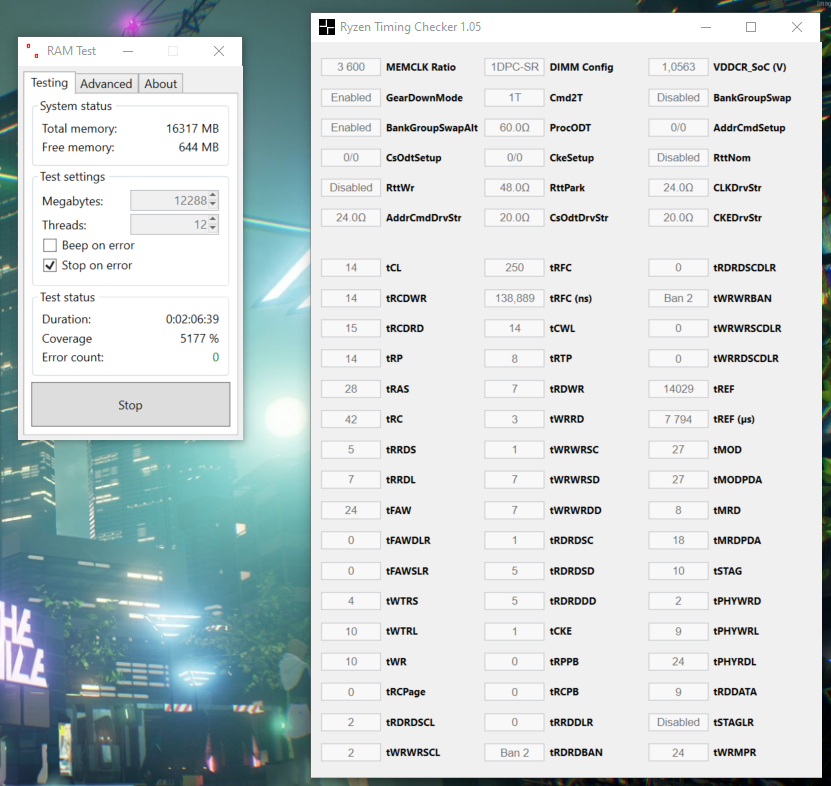
Task: Increase Threads with the up arrow
Action: tap(213, 219)
